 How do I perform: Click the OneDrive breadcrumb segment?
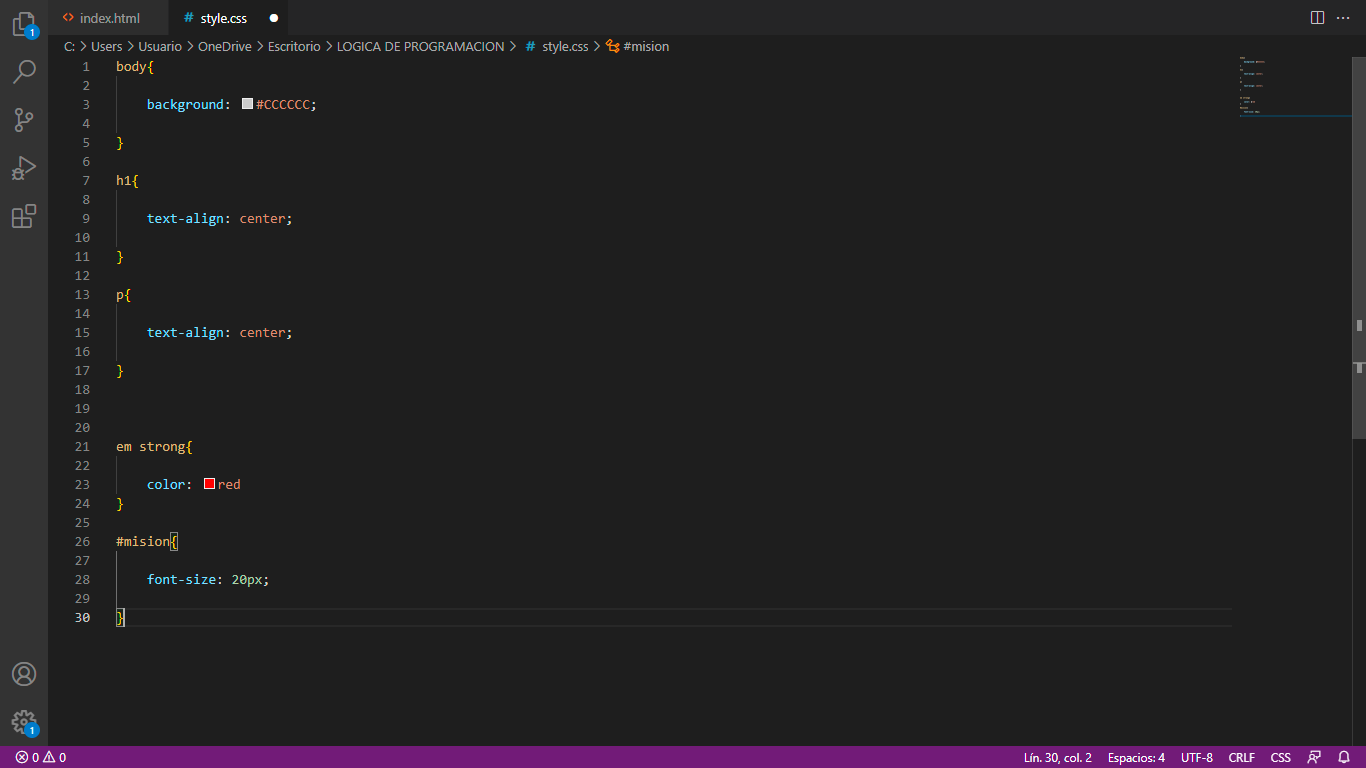click(225, 46)
